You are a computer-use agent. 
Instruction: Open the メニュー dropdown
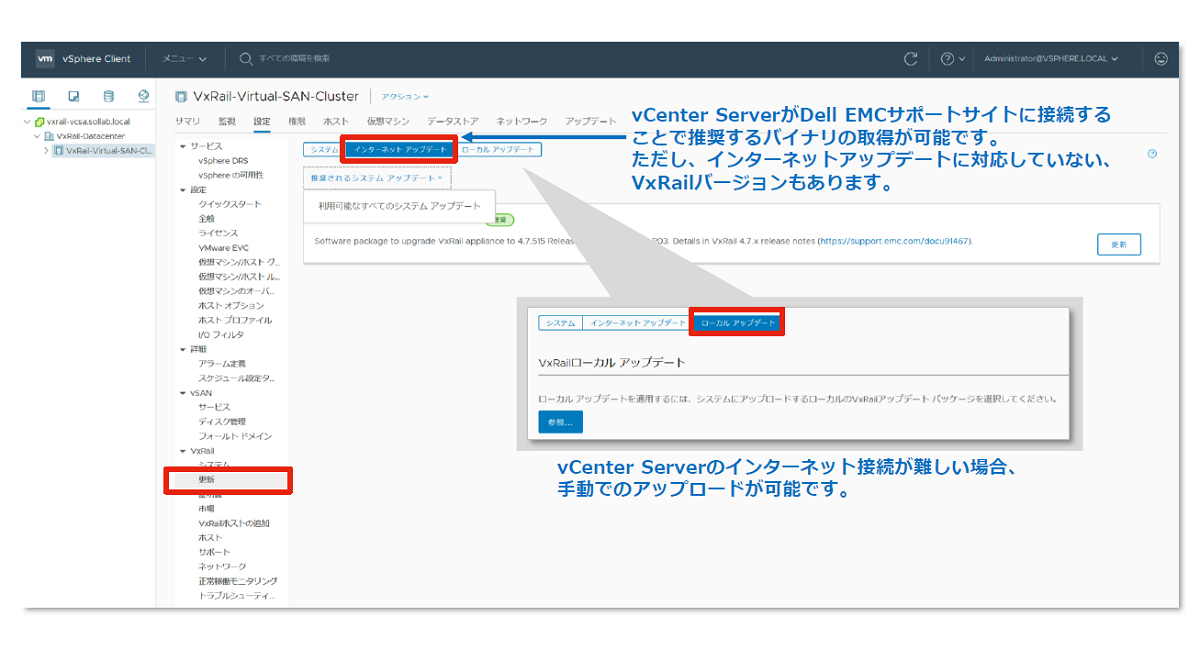pyautogui.click(x=185, y=59)
